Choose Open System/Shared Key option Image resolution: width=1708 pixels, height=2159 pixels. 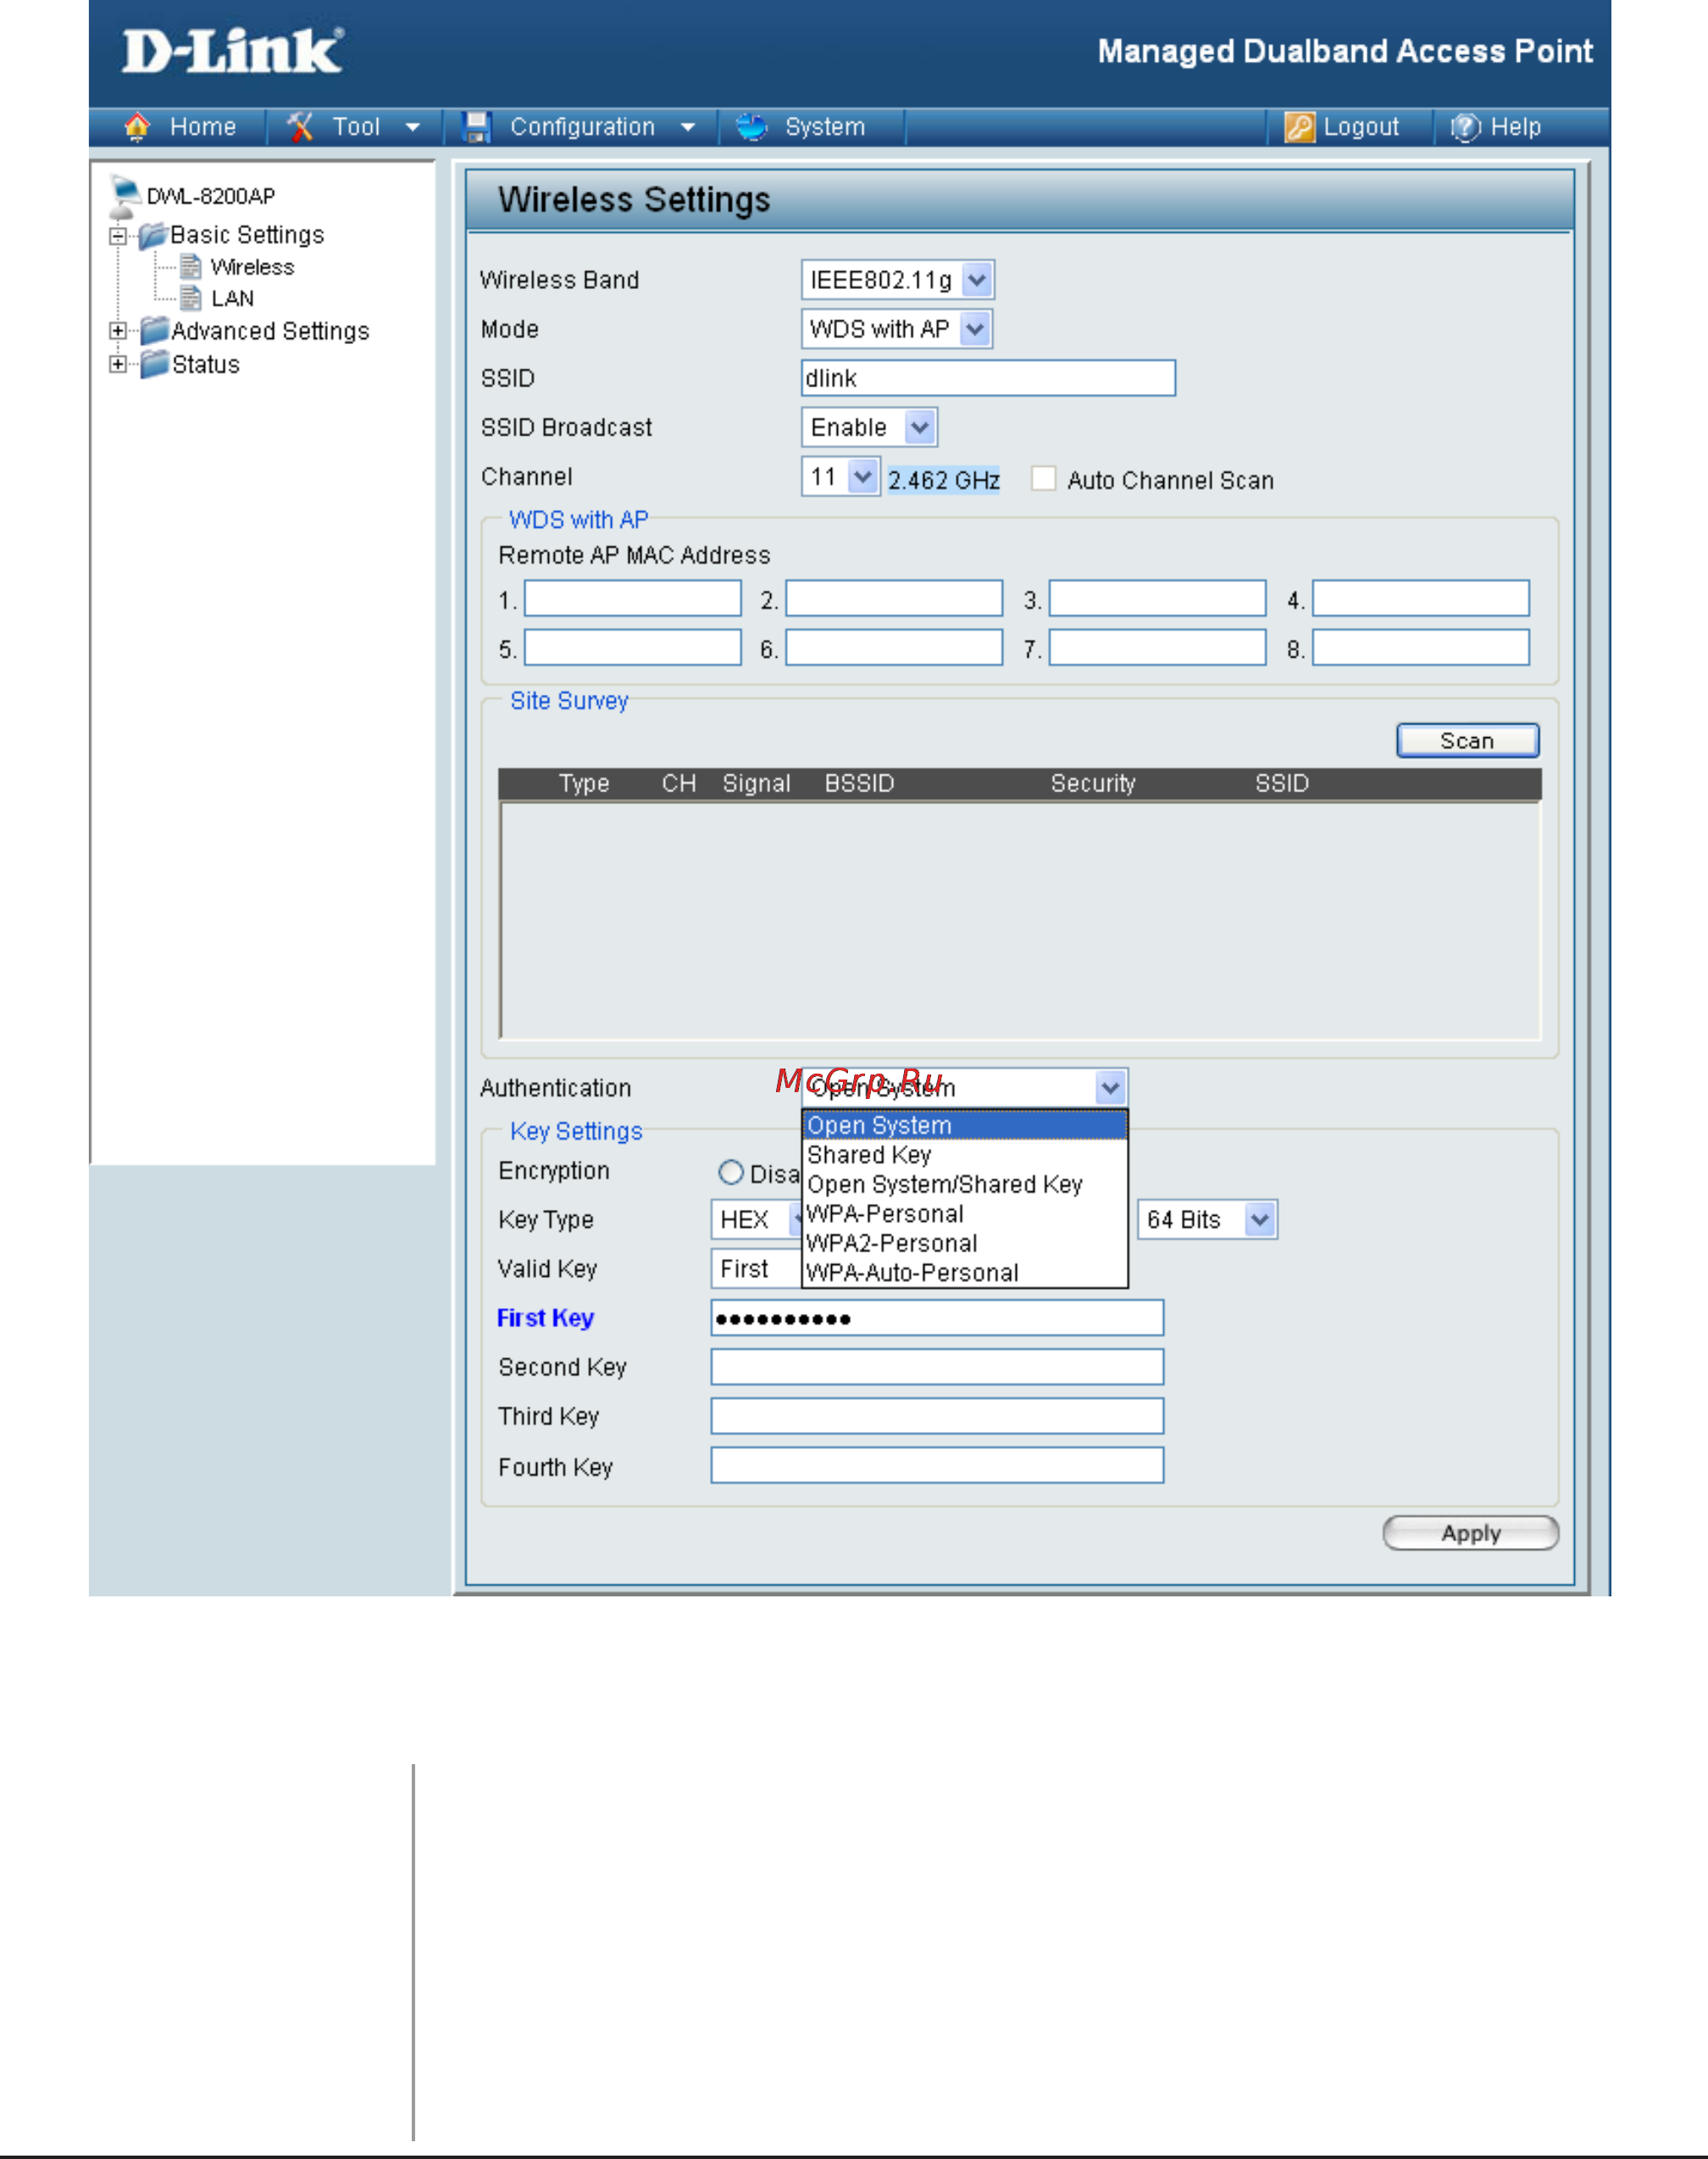(x=964, y=1184)
